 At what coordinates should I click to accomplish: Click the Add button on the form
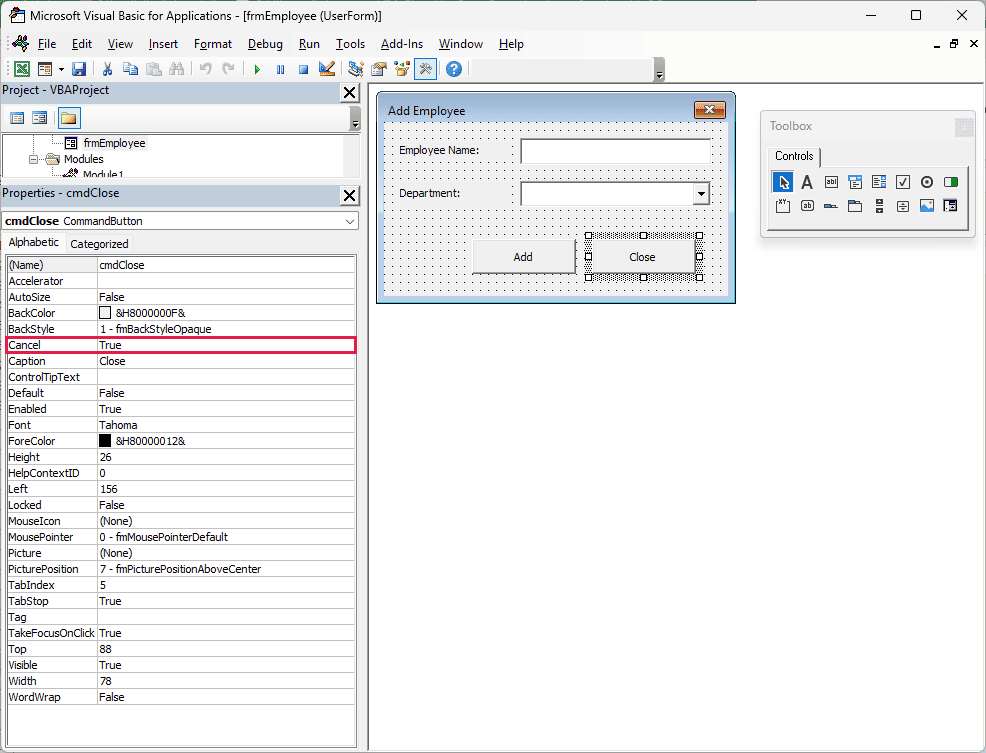pos(523,257)
